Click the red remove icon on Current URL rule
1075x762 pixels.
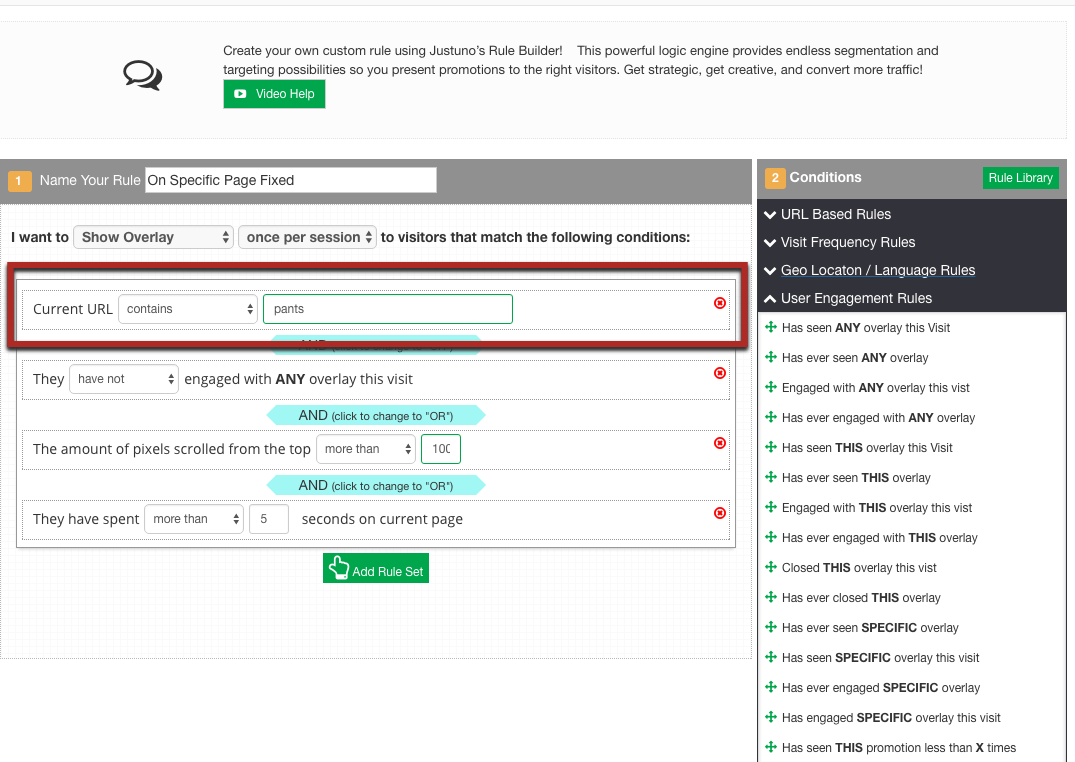point(720,303)
